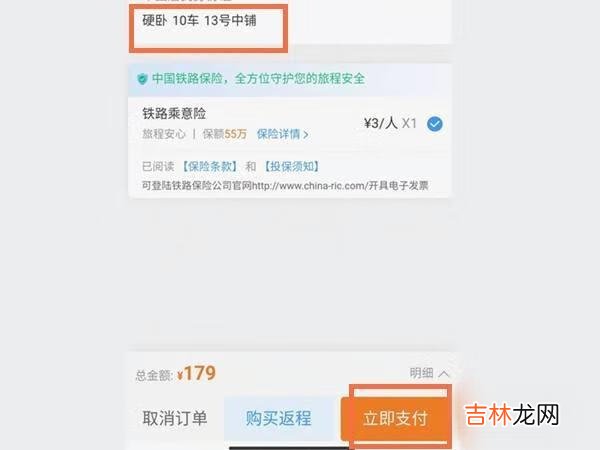Open the 【保险条款】 insurance terms link
Screen dimensions: 600x450
pos(209,166)
